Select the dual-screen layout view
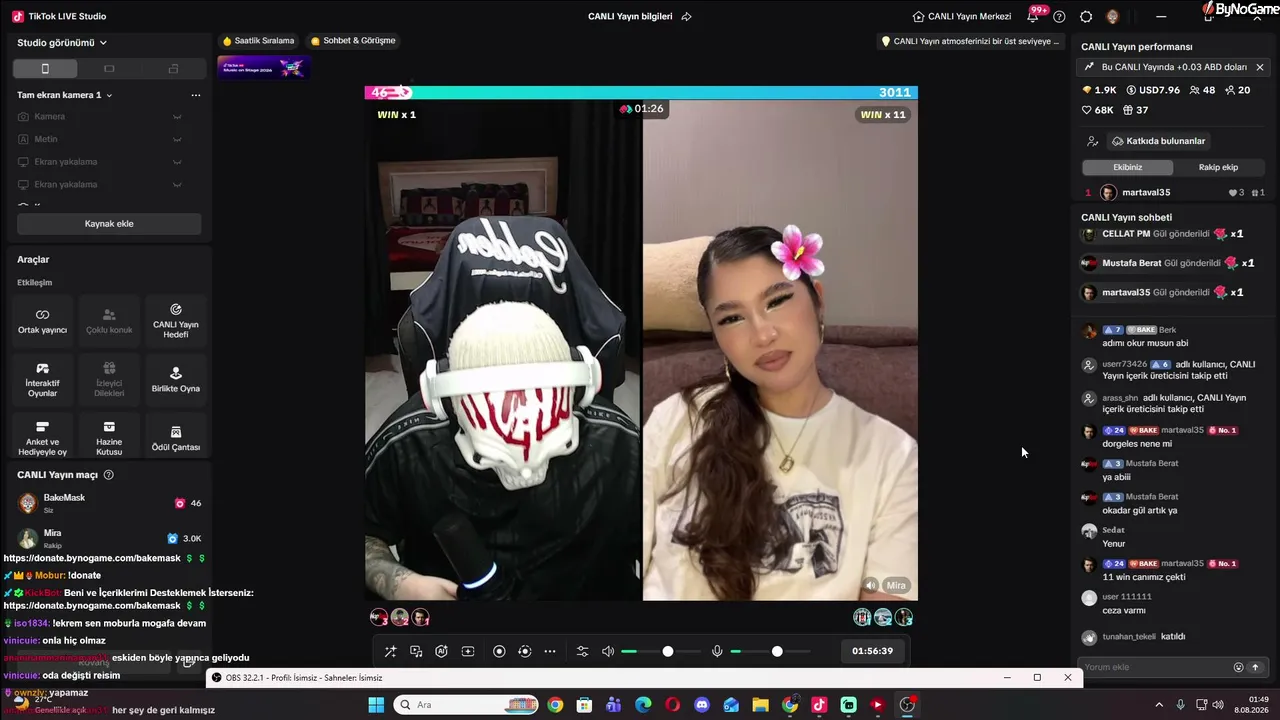 [173, 69]
